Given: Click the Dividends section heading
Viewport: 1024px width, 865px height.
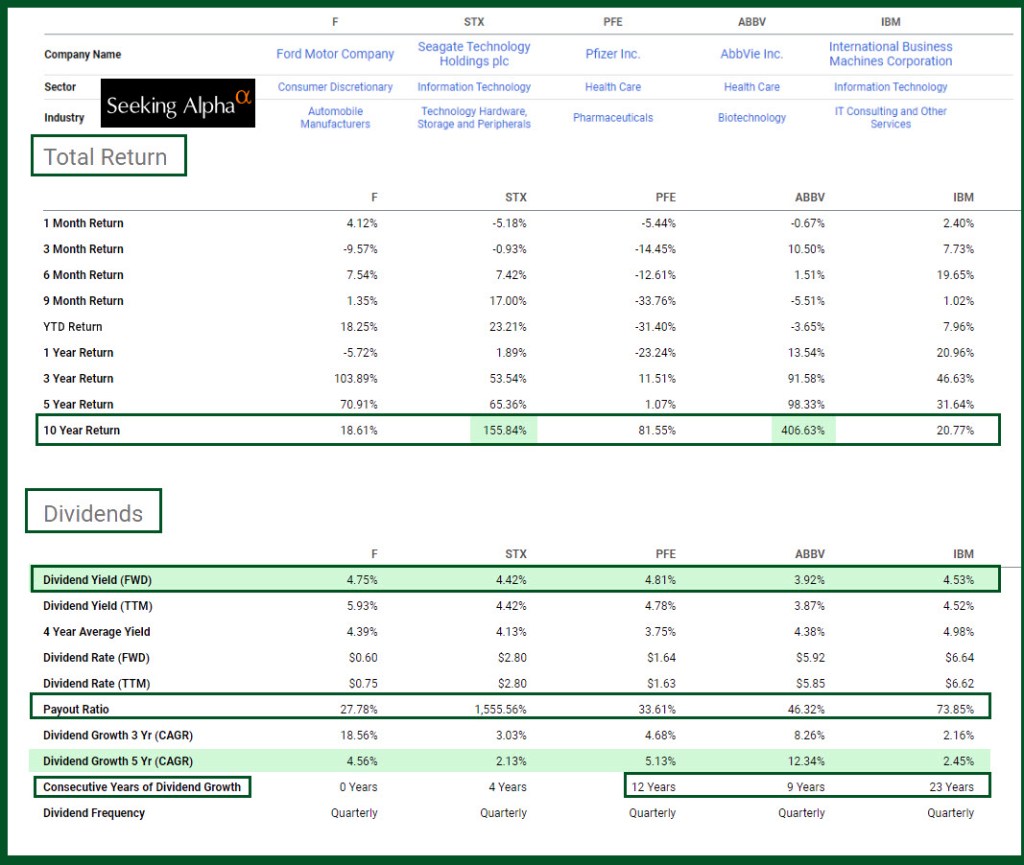Looking at the screenshot, I should (x=94, y=514).
